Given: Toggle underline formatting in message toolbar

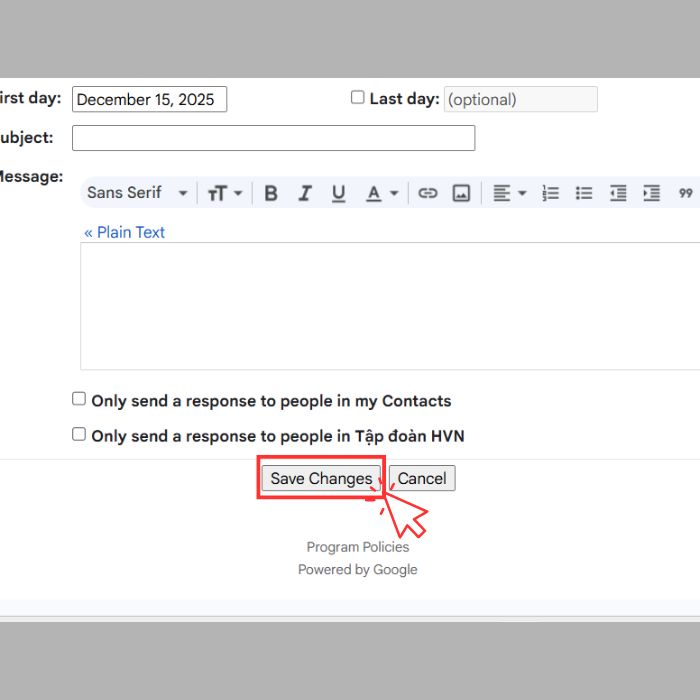Looking at the screenshot, I should point(338,193).
